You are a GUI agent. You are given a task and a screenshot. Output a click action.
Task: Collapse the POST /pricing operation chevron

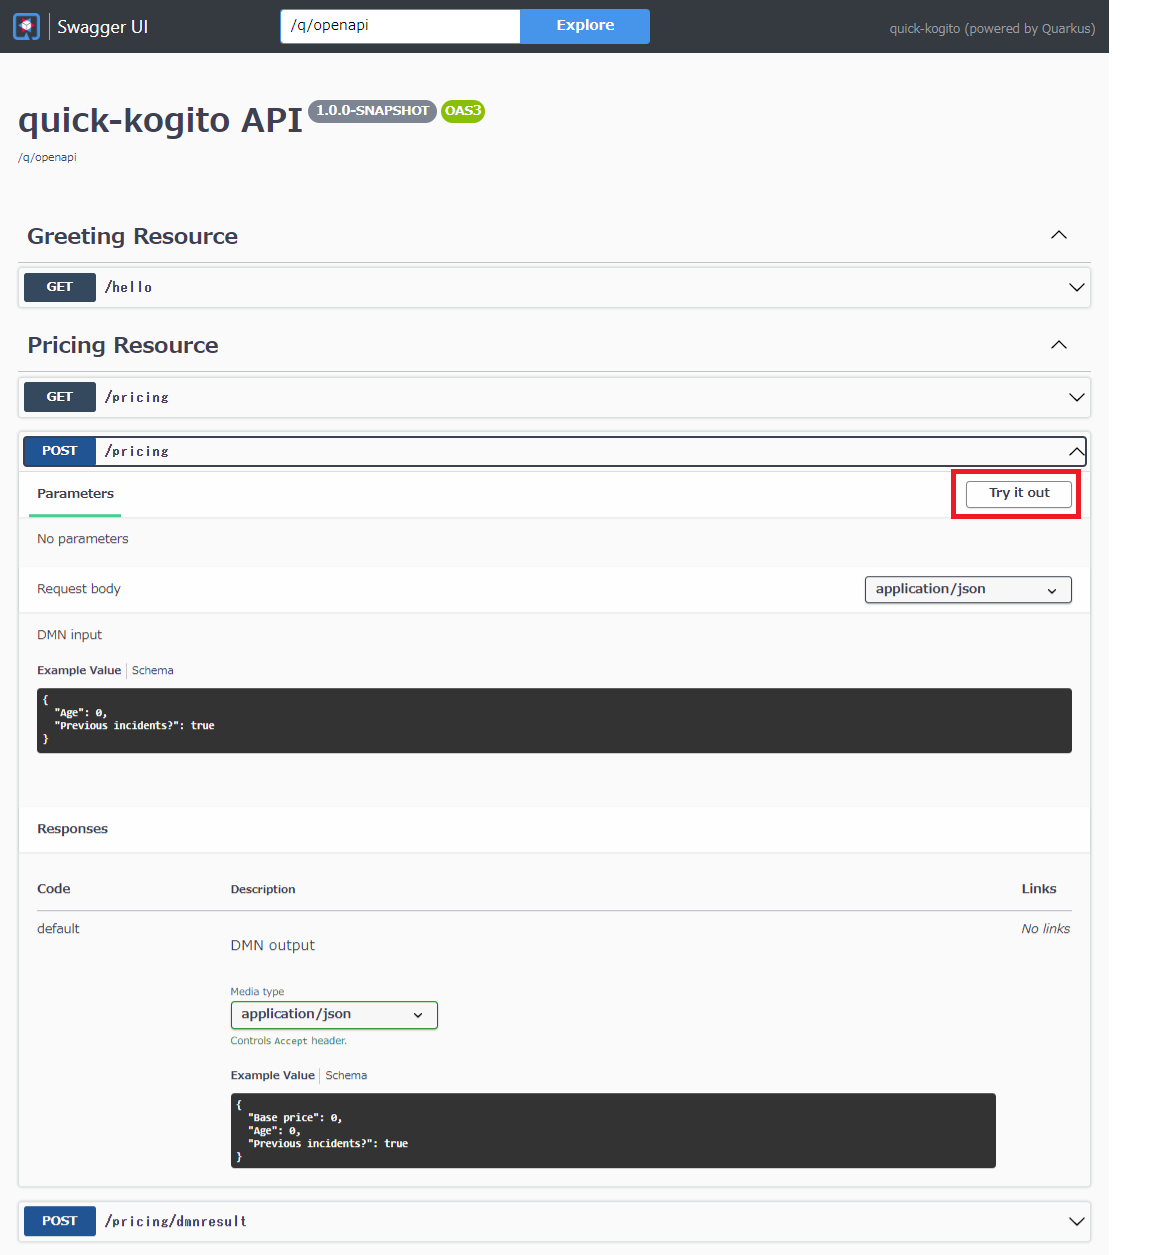1077,452
